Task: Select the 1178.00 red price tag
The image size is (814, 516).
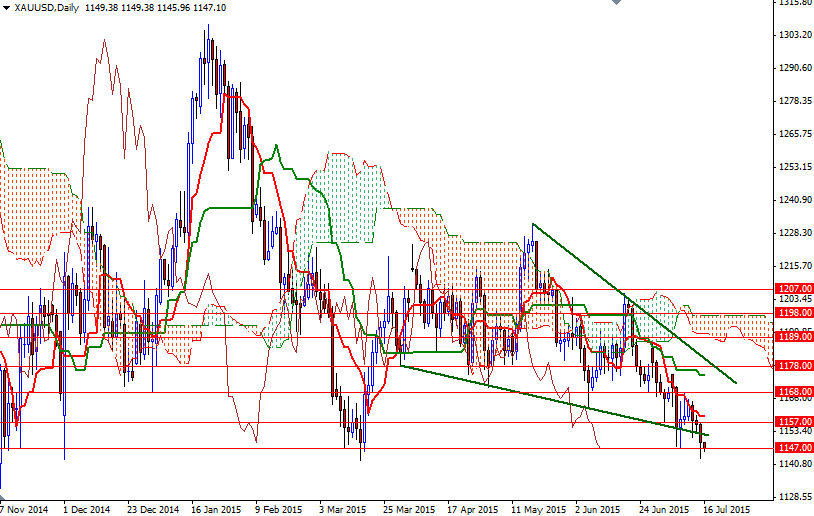Action: pyautogui.click(x=793, y=366)
